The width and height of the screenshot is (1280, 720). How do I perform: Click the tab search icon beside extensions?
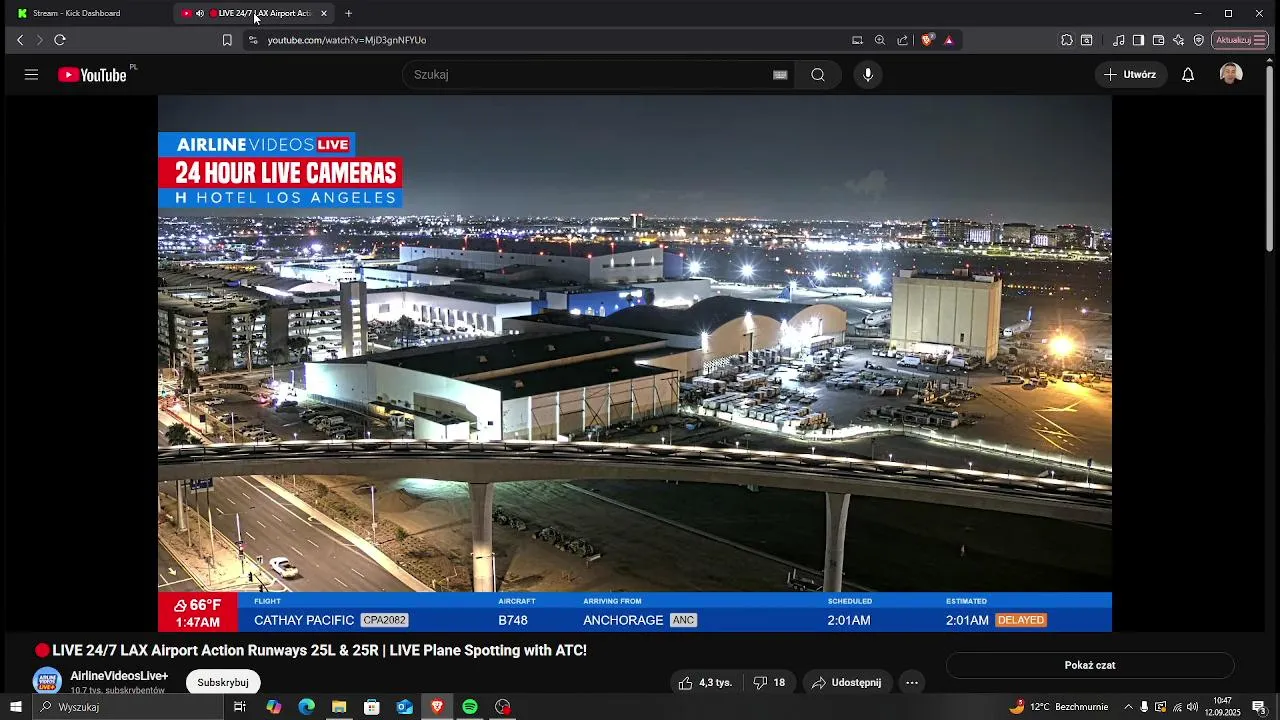pyautogui.click(x=1087, y=40)
